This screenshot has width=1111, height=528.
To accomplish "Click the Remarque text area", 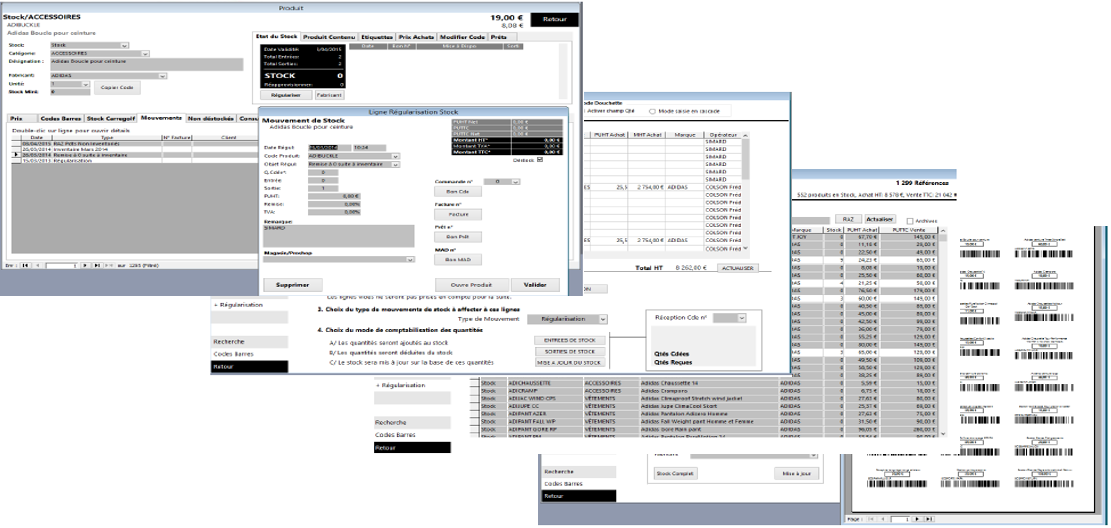I will click(339, 236).
